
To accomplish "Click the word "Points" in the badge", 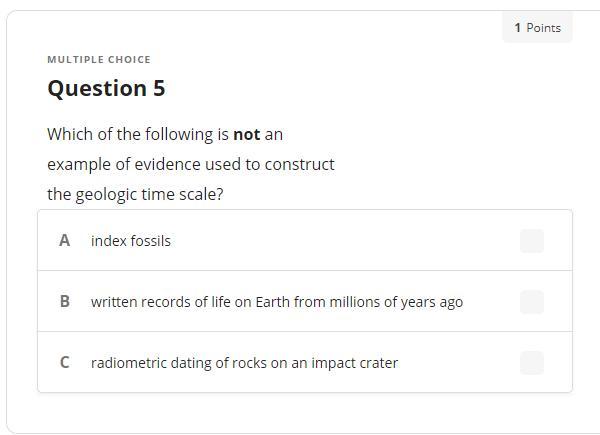I will (543, 28).
